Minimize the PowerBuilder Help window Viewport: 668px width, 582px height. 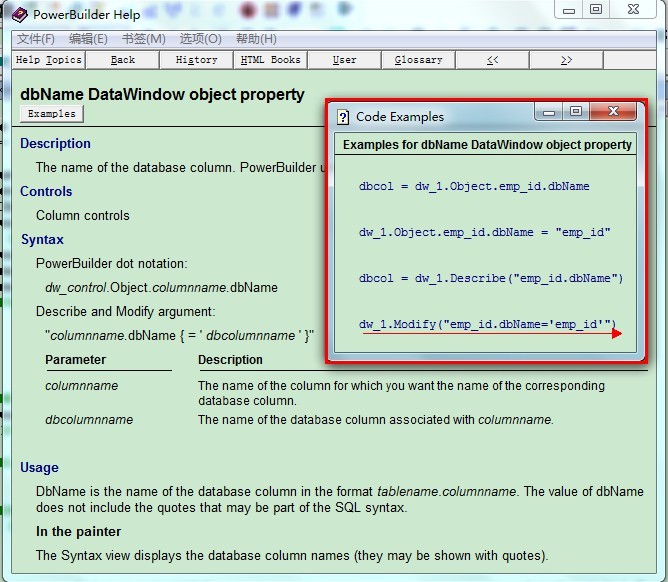569,9
